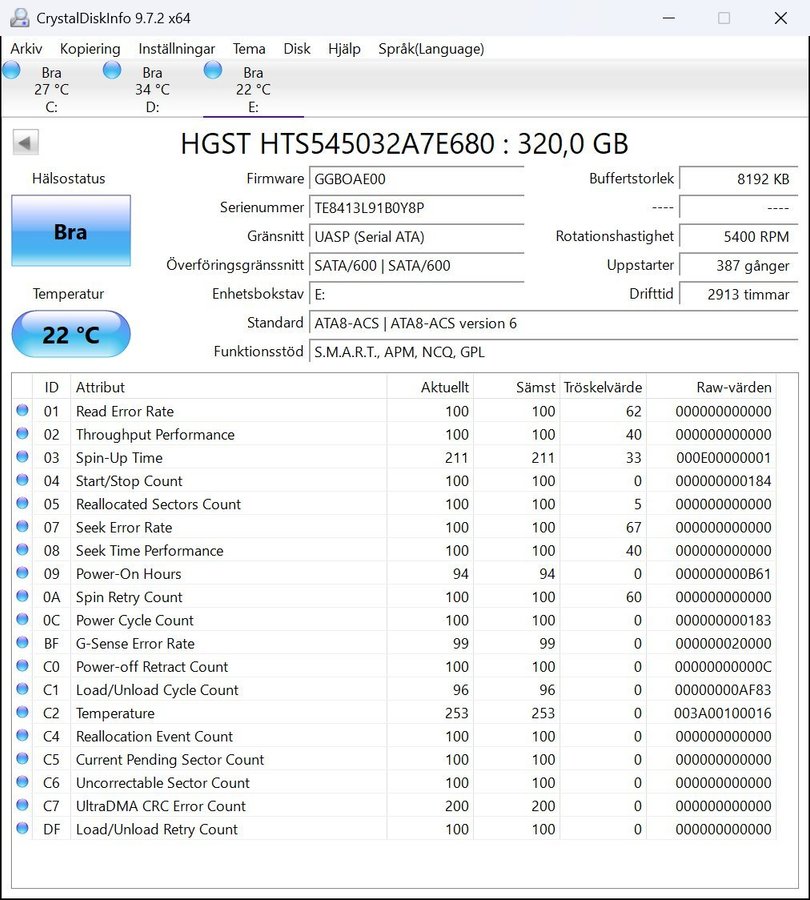Open the Språk(Language) menu
The image size is (810, 900).
tap(431, 48)
